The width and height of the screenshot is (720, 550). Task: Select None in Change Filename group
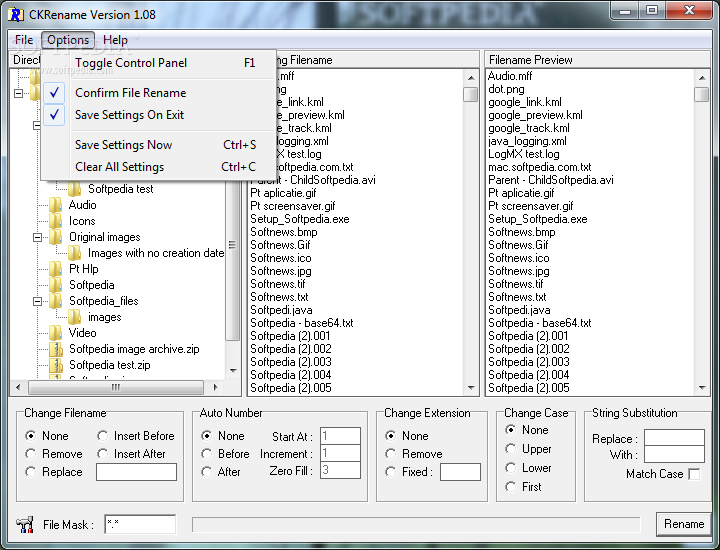point(31,435)
